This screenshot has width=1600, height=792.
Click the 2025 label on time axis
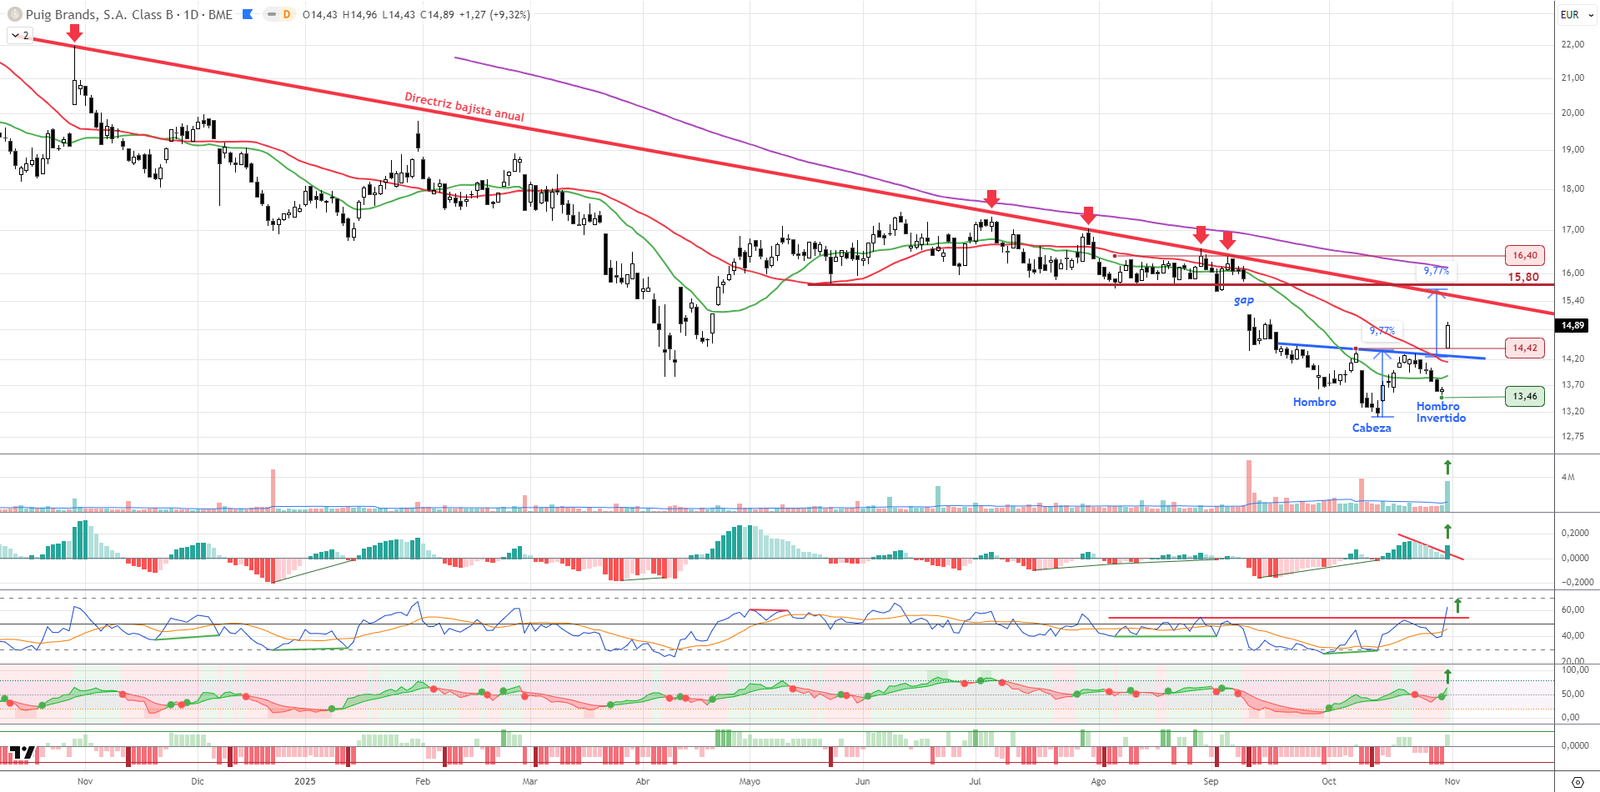click(305, 781)
